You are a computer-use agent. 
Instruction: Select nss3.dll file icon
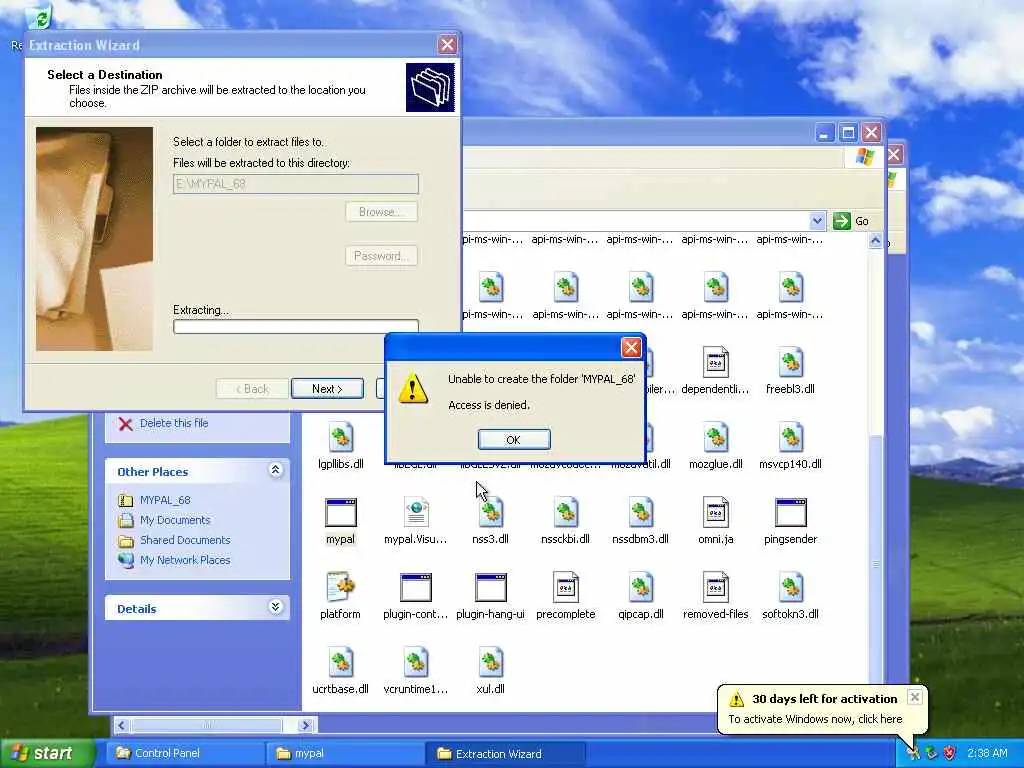pyautogui.click(x=490, y=513)
